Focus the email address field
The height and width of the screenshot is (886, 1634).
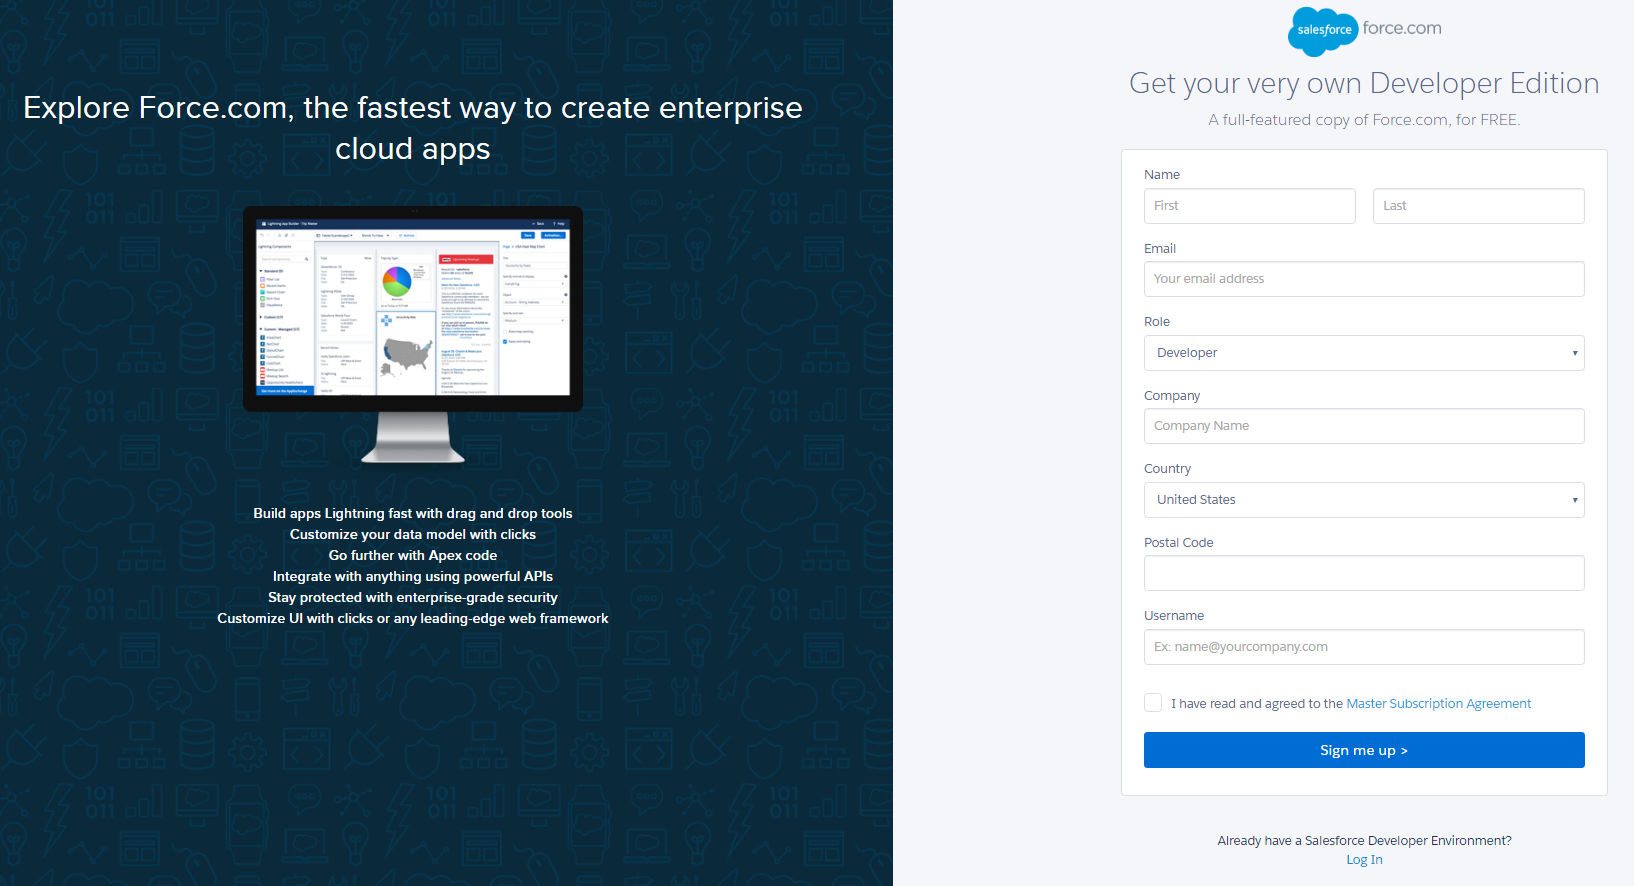tap(1364, 279)
